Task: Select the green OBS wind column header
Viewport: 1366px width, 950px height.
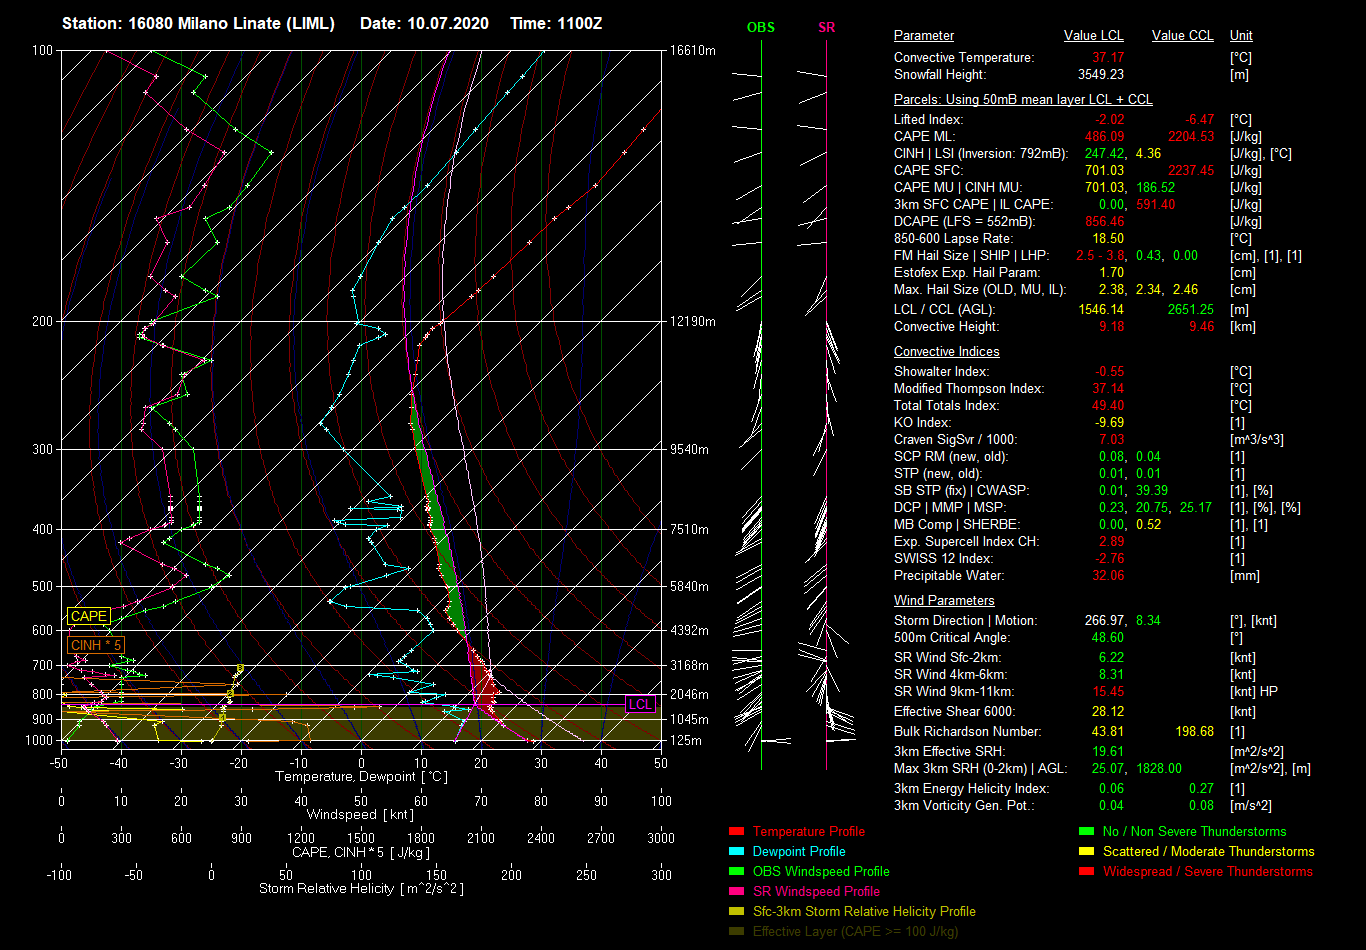Action: (760, 27)
